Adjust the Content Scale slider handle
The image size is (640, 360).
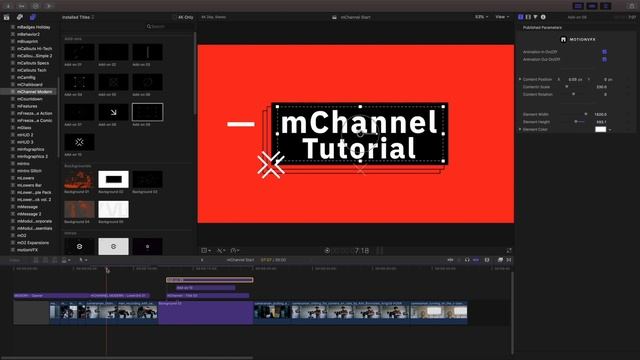pos(567,87)
